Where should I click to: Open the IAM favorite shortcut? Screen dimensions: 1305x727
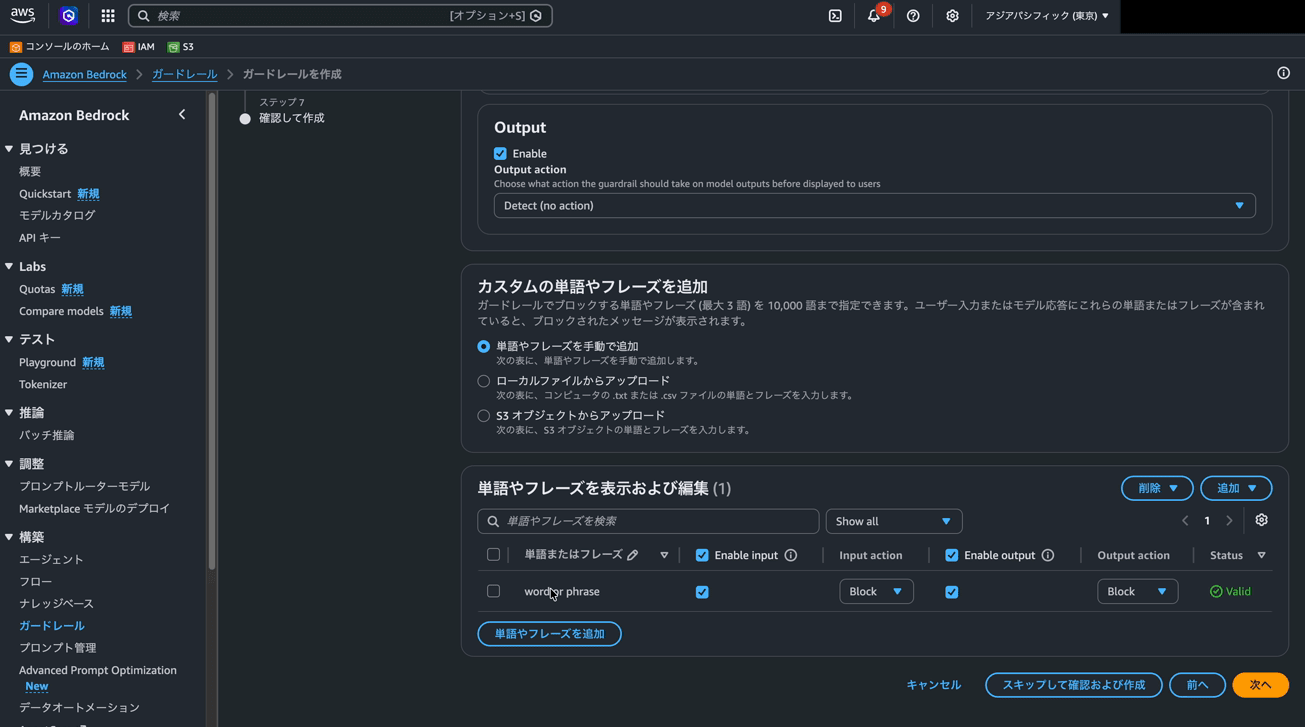pos(139,47)
